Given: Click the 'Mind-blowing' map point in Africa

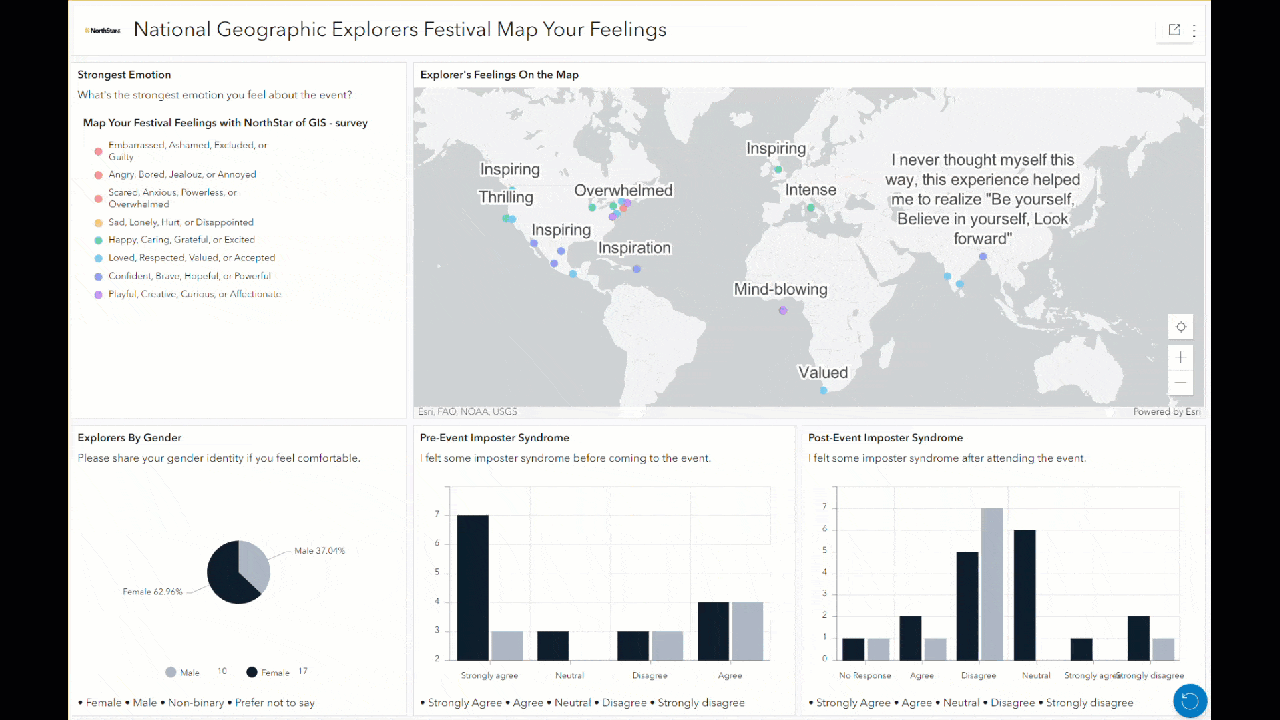Looking at the screenshot, I should click(x=782, y=311).
